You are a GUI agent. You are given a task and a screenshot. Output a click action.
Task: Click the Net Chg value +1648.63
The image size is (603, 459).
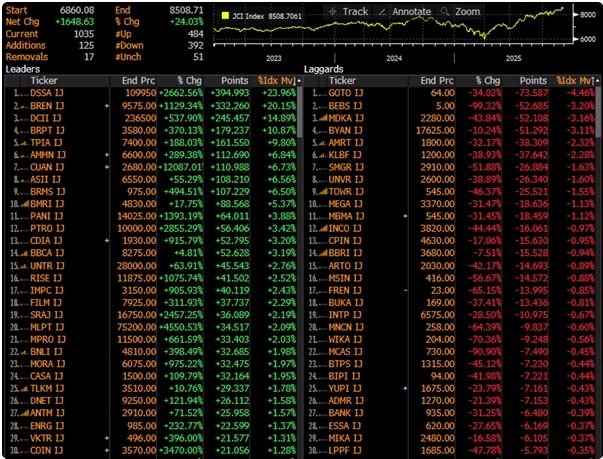[75, 22]
